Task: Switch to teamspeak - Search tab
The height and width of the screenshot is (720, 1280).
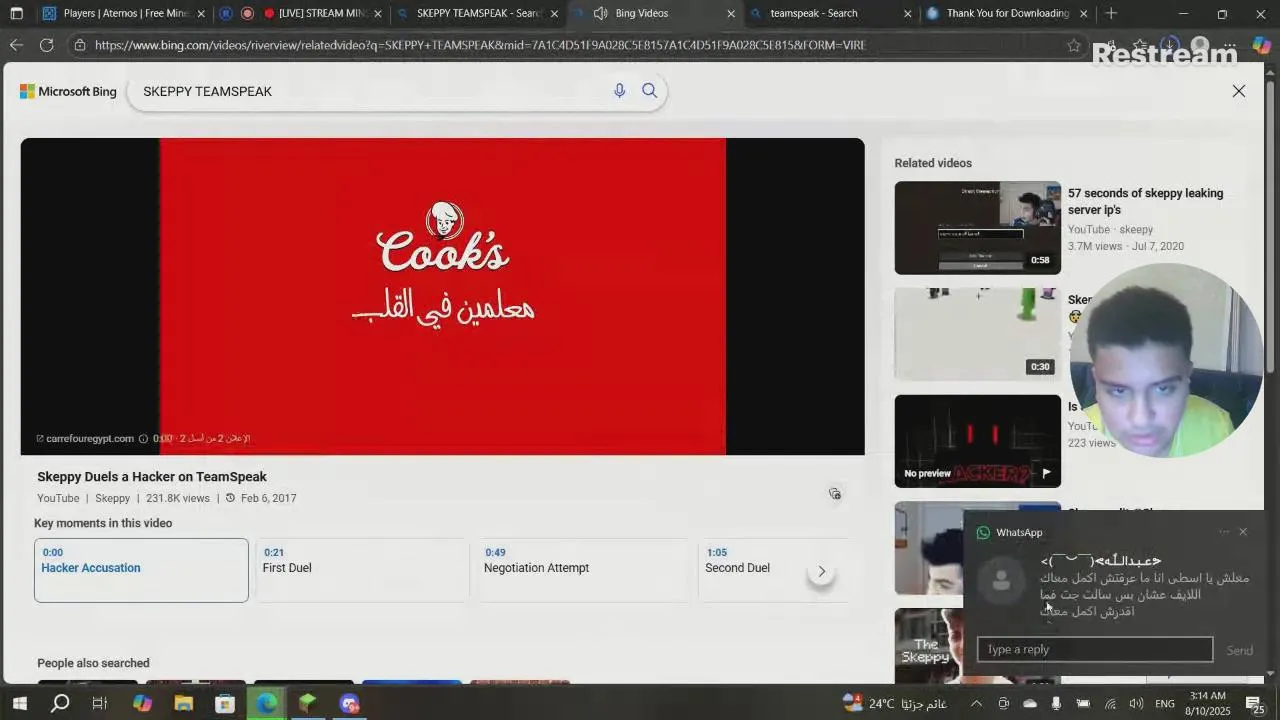Action: coord(814,13)
